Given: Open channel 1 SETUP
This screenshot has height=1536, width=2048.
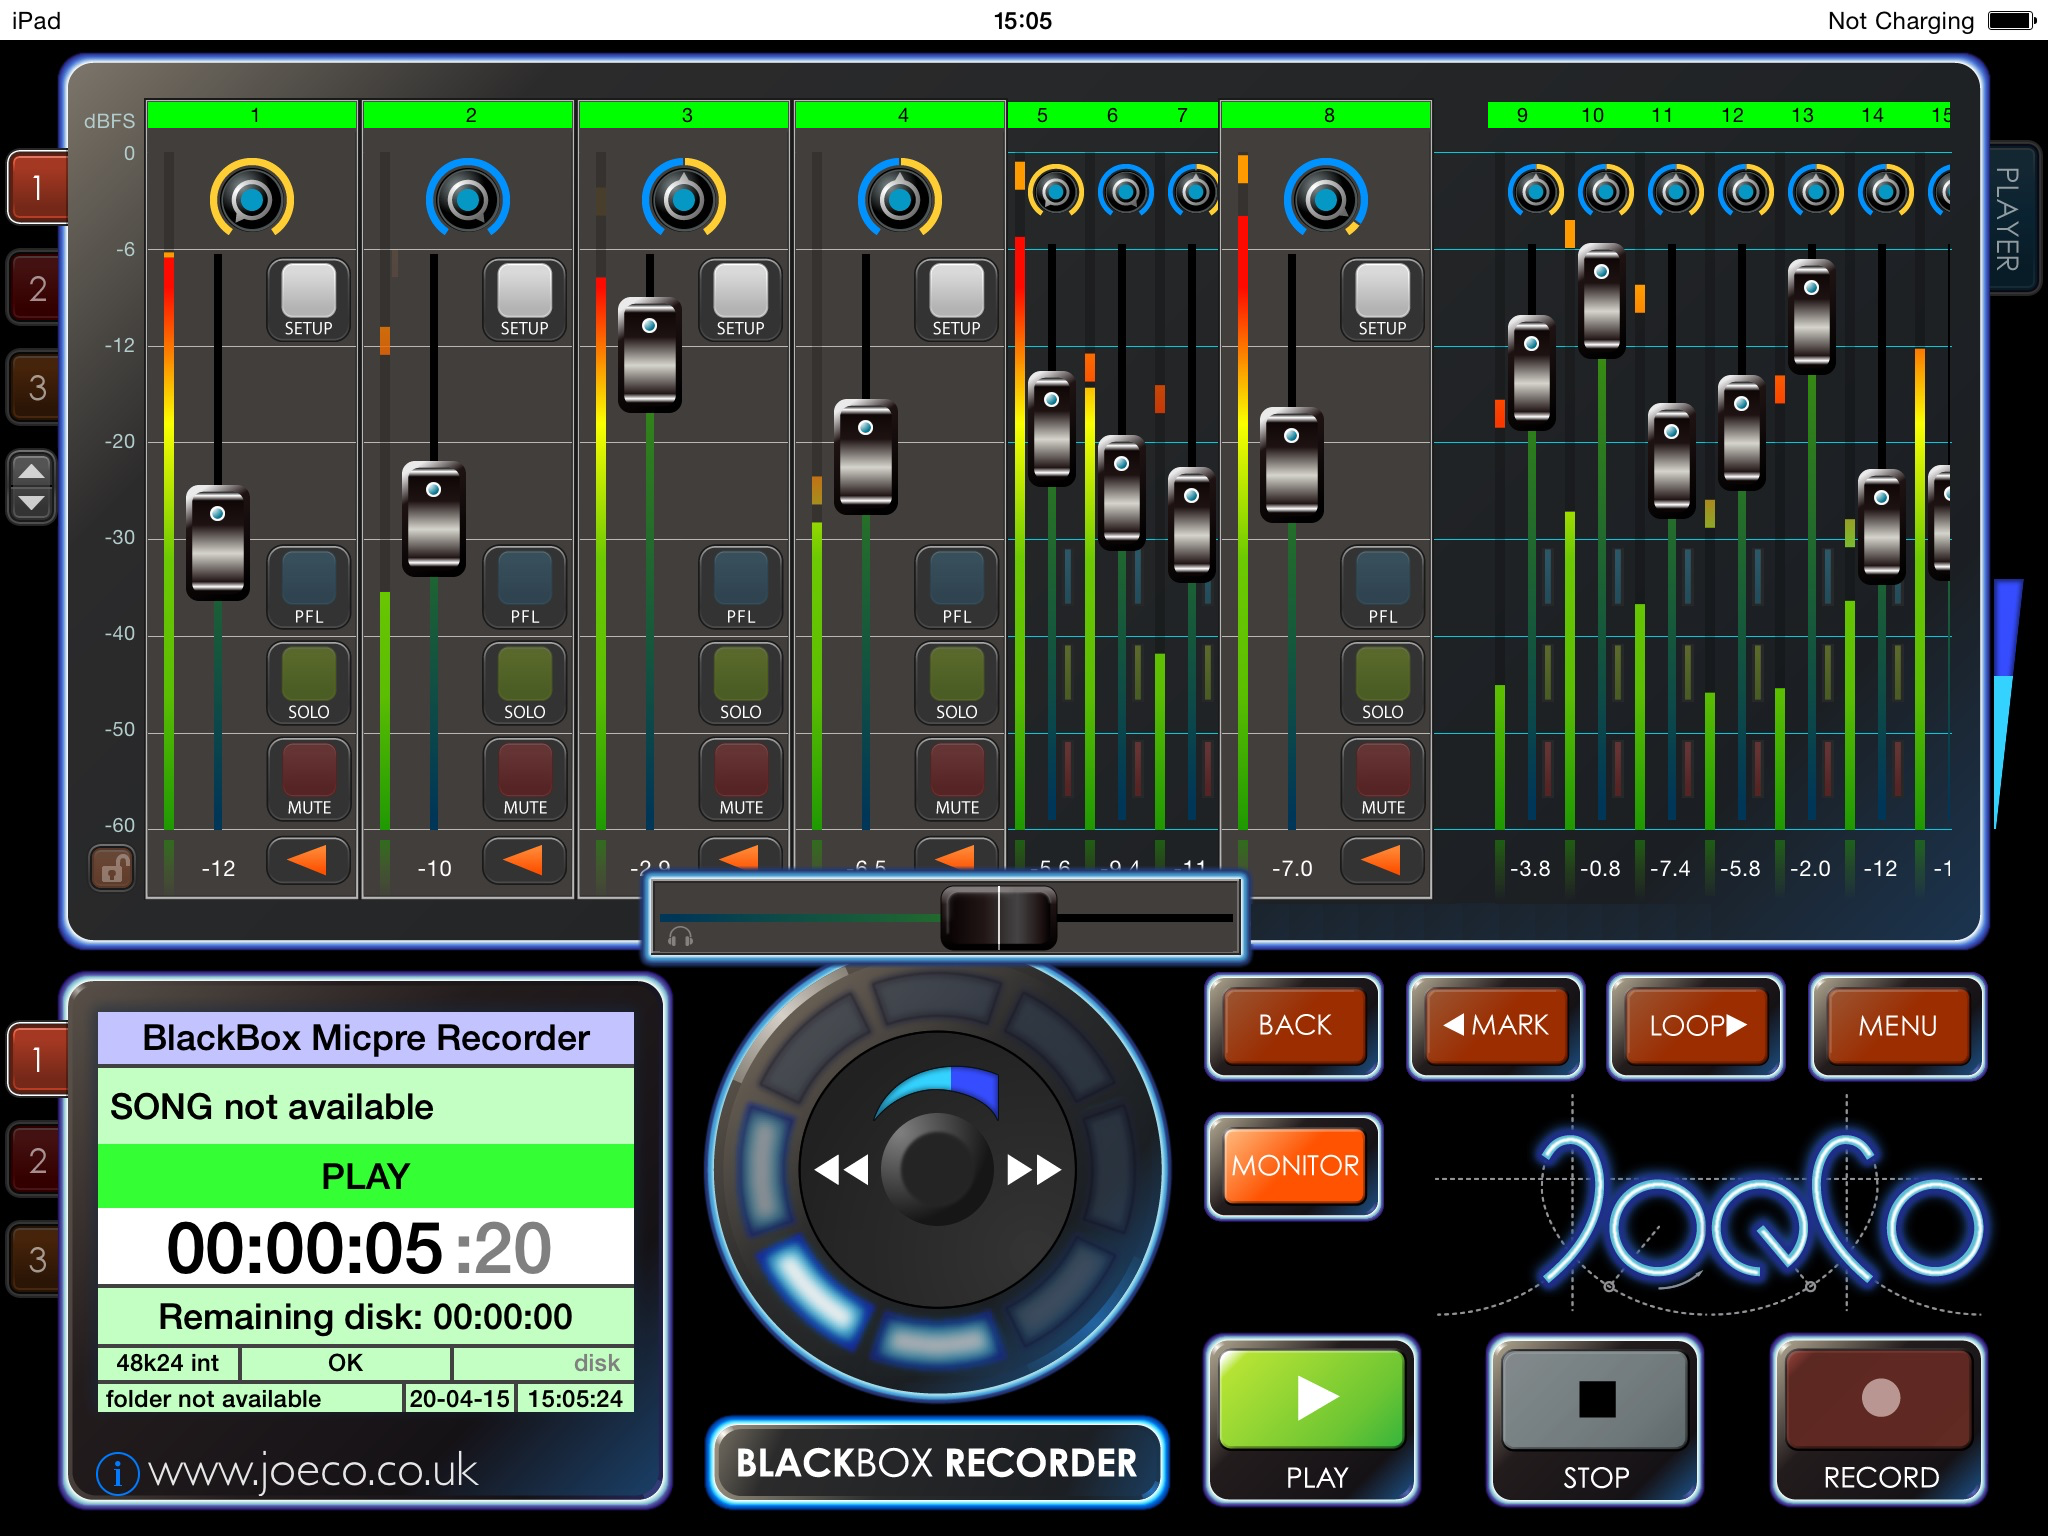Looking at the screenshot, I should coord(308,301).
